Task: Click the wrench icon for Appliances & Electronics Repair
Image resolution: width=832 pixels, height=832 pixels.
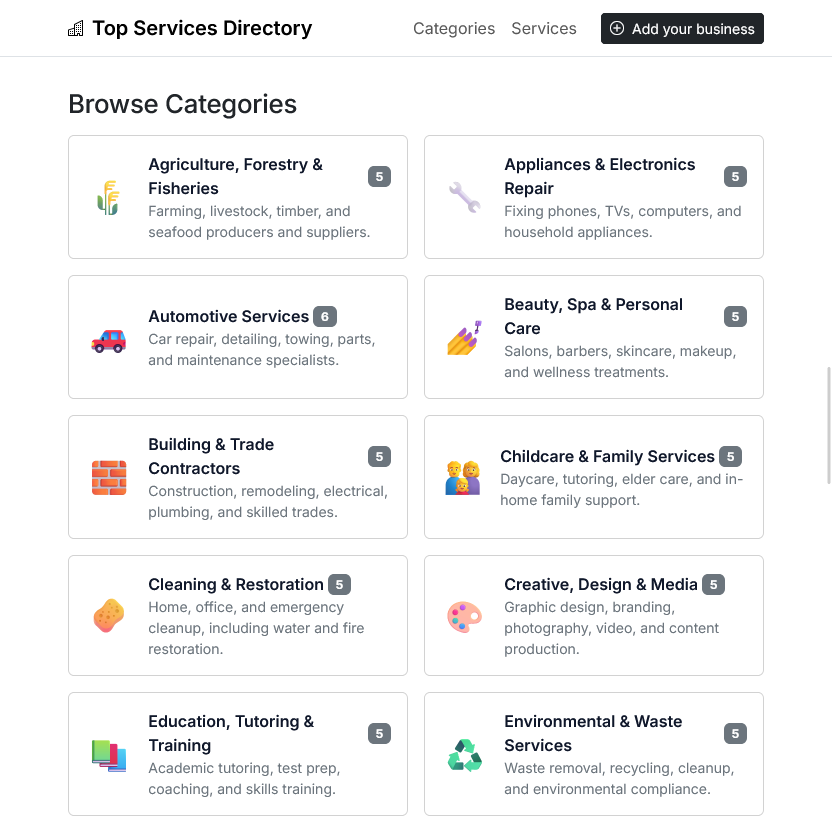Action: pos(464,196)
